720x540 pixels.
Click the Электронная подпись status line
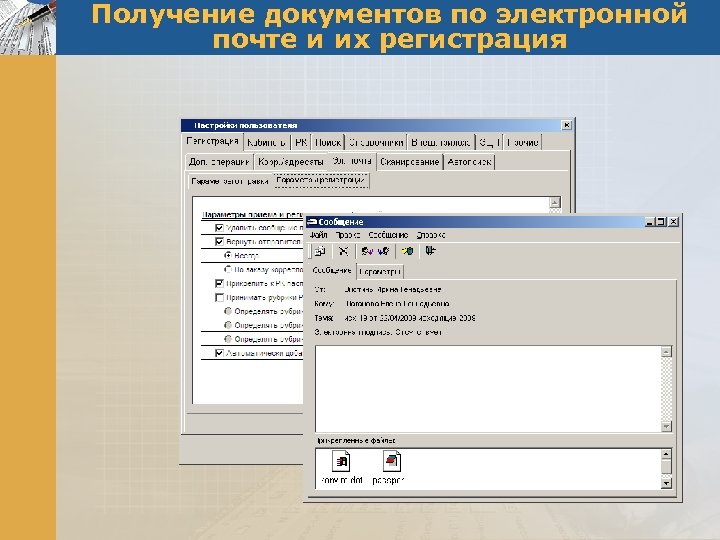(377, 332)
